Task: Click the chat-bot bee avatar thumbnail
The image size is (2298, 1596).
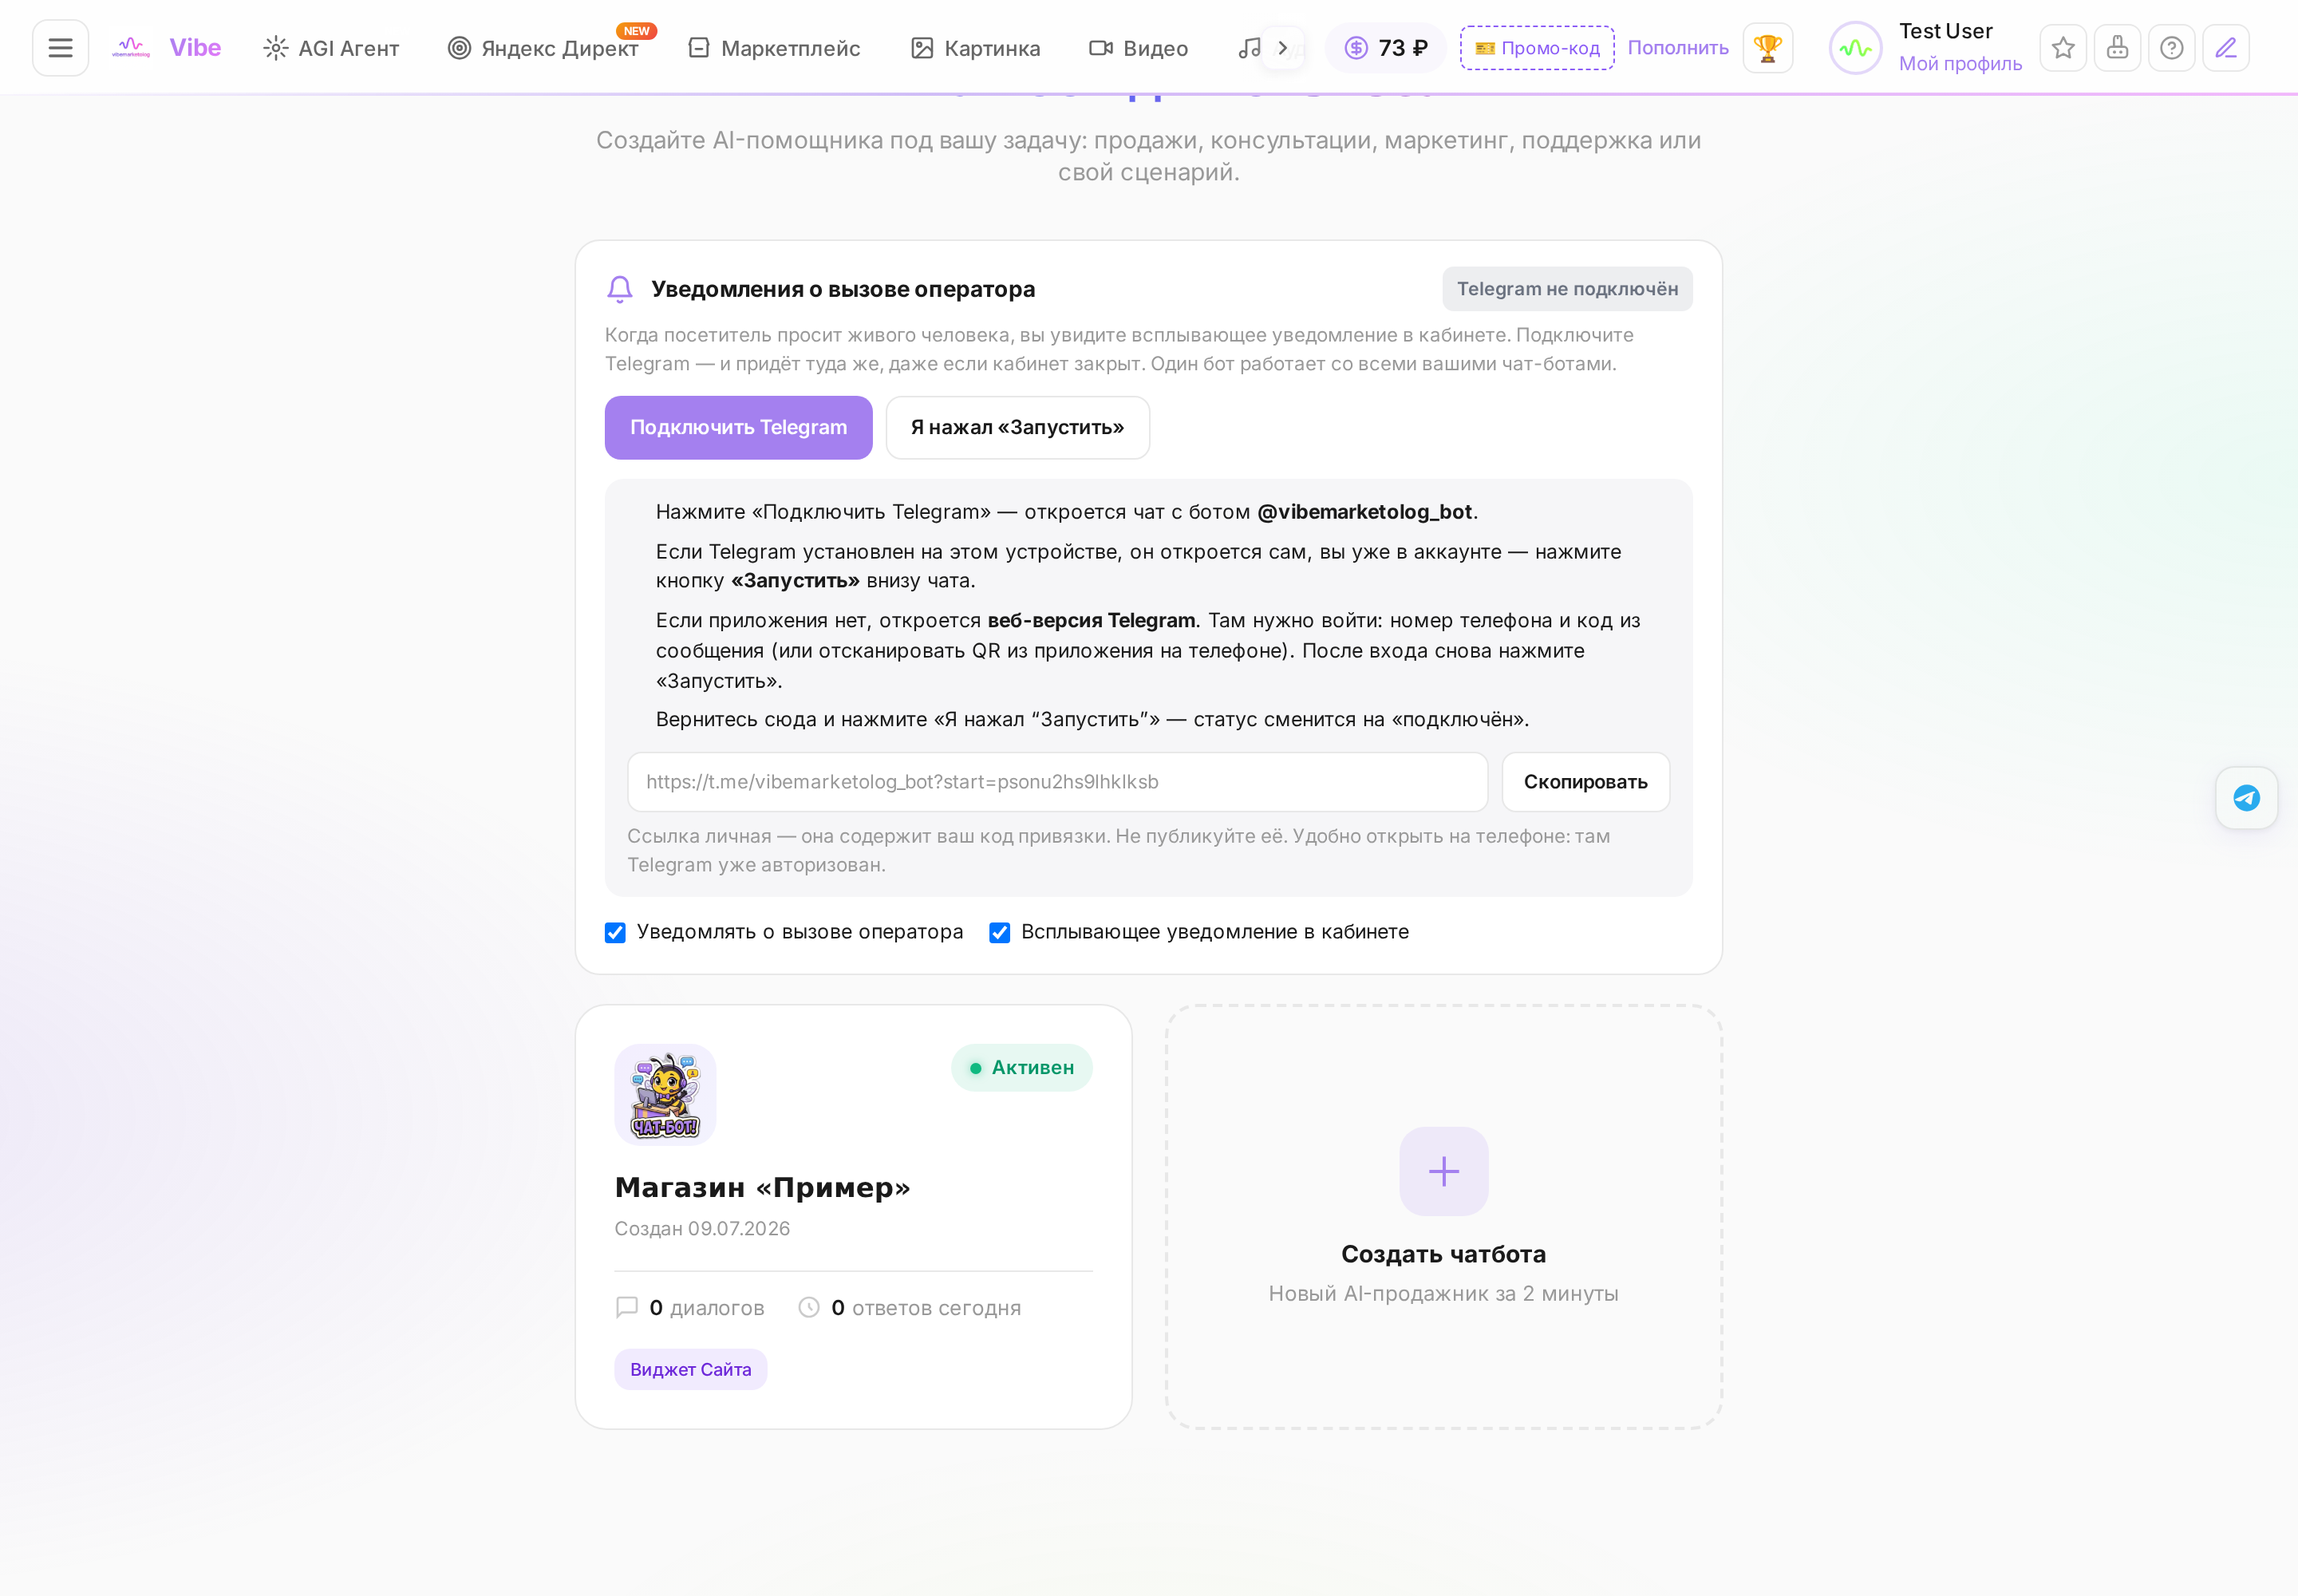Action: (x=665, y=1094)
